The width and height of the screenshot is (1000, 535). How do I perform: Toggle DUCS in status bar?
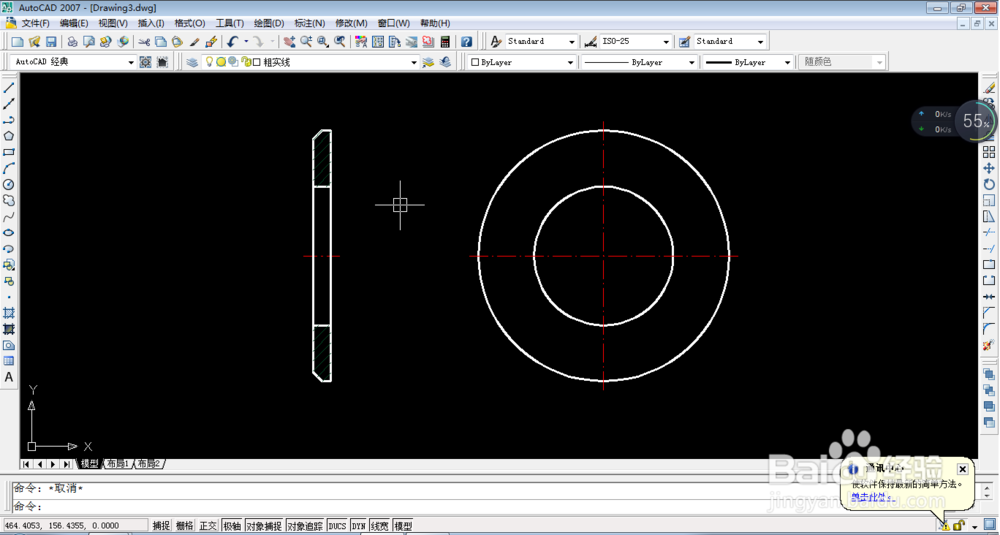[x=337, y=526]
